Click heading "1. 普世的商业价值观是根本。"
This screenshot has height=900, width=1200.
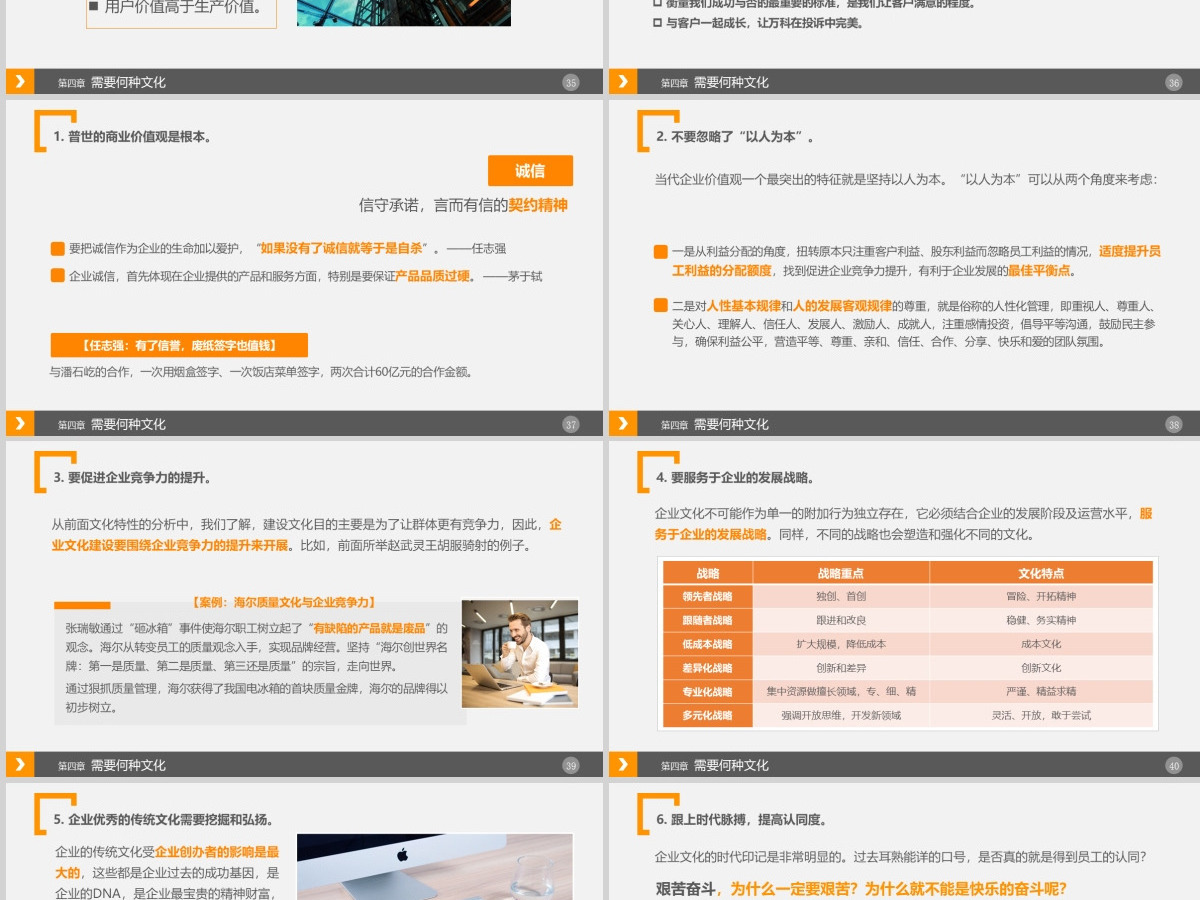tap(133, 137)
